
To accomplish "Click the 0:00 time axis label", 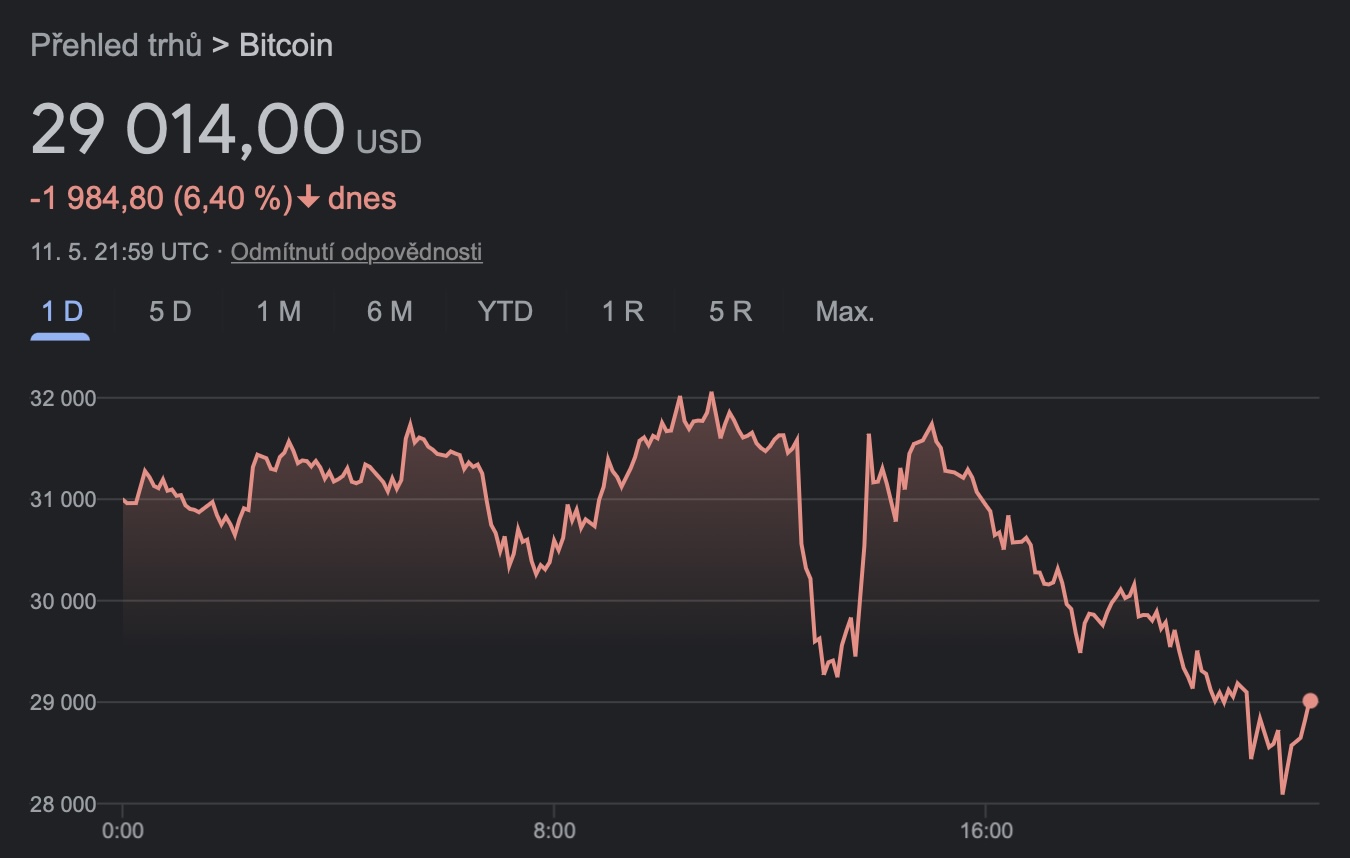I will (122, 831).
